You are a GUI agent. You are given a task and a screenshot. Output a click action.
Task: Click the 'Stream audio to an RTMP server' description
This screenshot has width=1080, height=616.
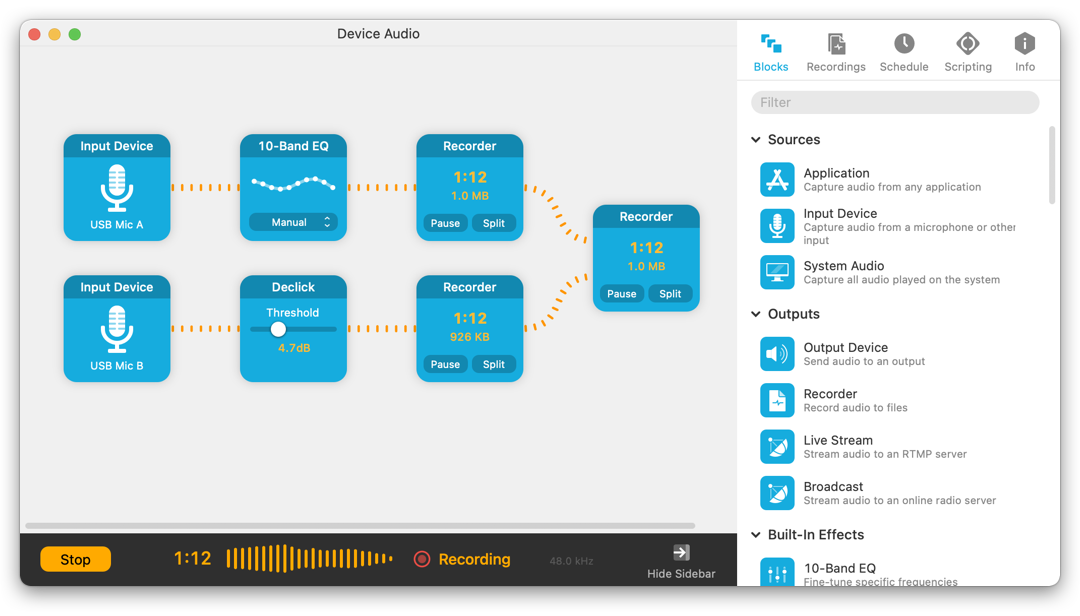pyautogui.click(x=885, y=454)
